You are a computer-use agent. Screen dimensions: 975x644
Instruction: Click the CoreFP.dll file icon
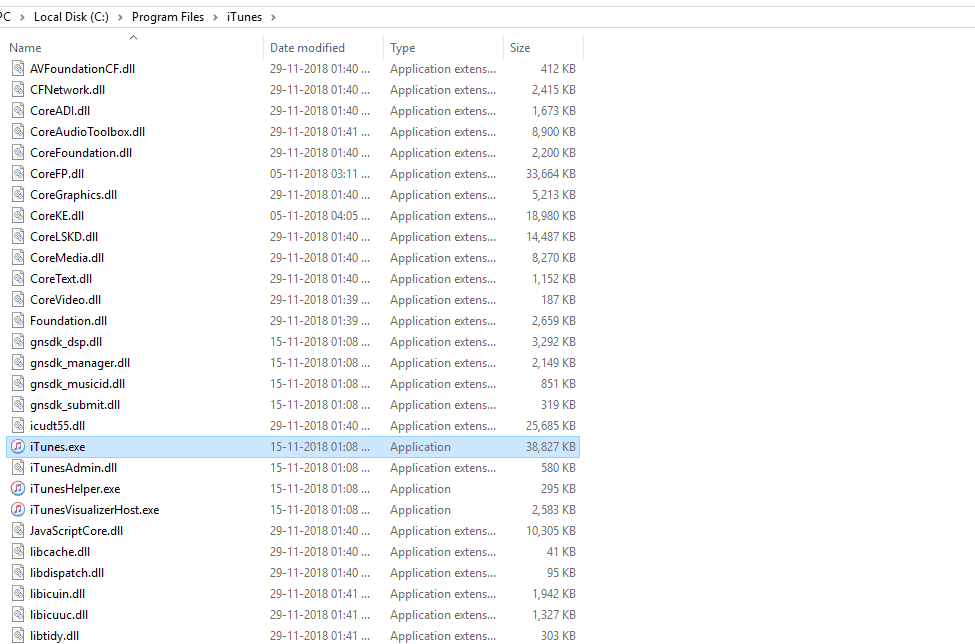tap(18, 173)
